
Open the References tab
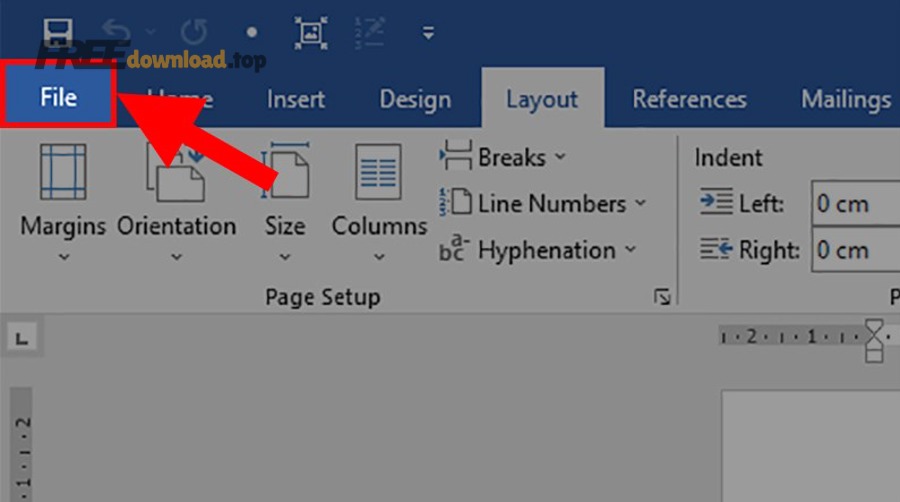pos(689,99)
